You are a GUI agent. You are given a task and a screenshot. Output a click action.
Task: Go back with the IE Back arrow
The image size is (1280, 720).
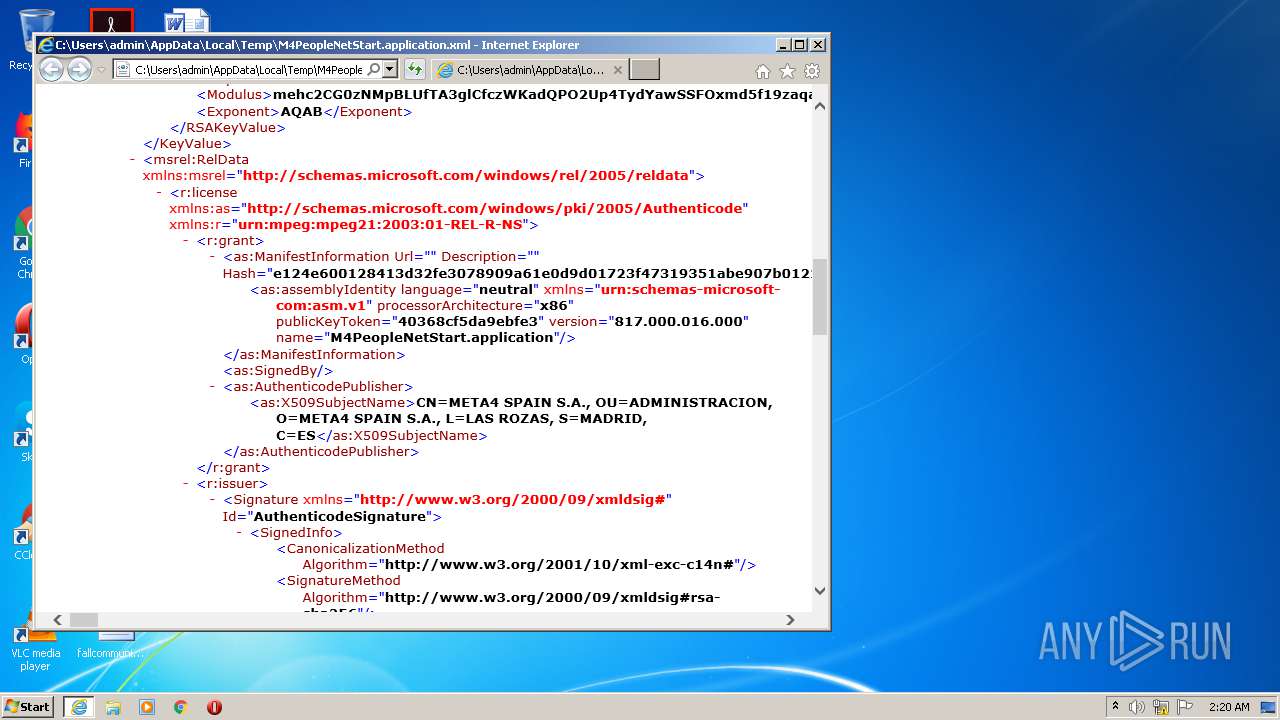(x=51, y=69)
